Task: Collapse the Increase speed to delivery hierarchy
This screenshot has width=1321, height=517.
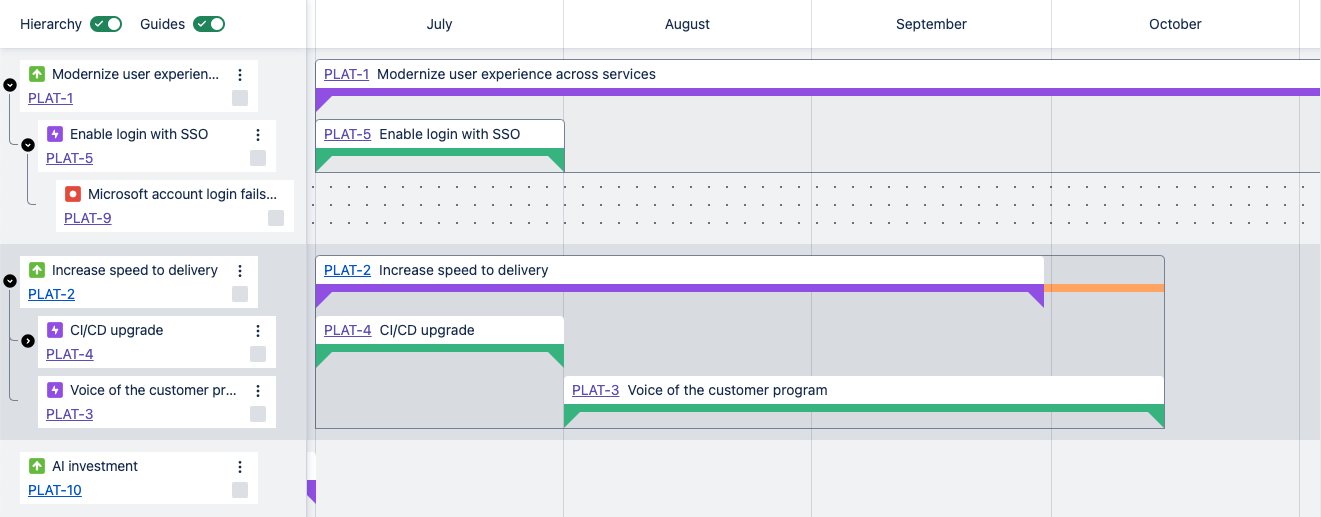Action: point(10,282)
